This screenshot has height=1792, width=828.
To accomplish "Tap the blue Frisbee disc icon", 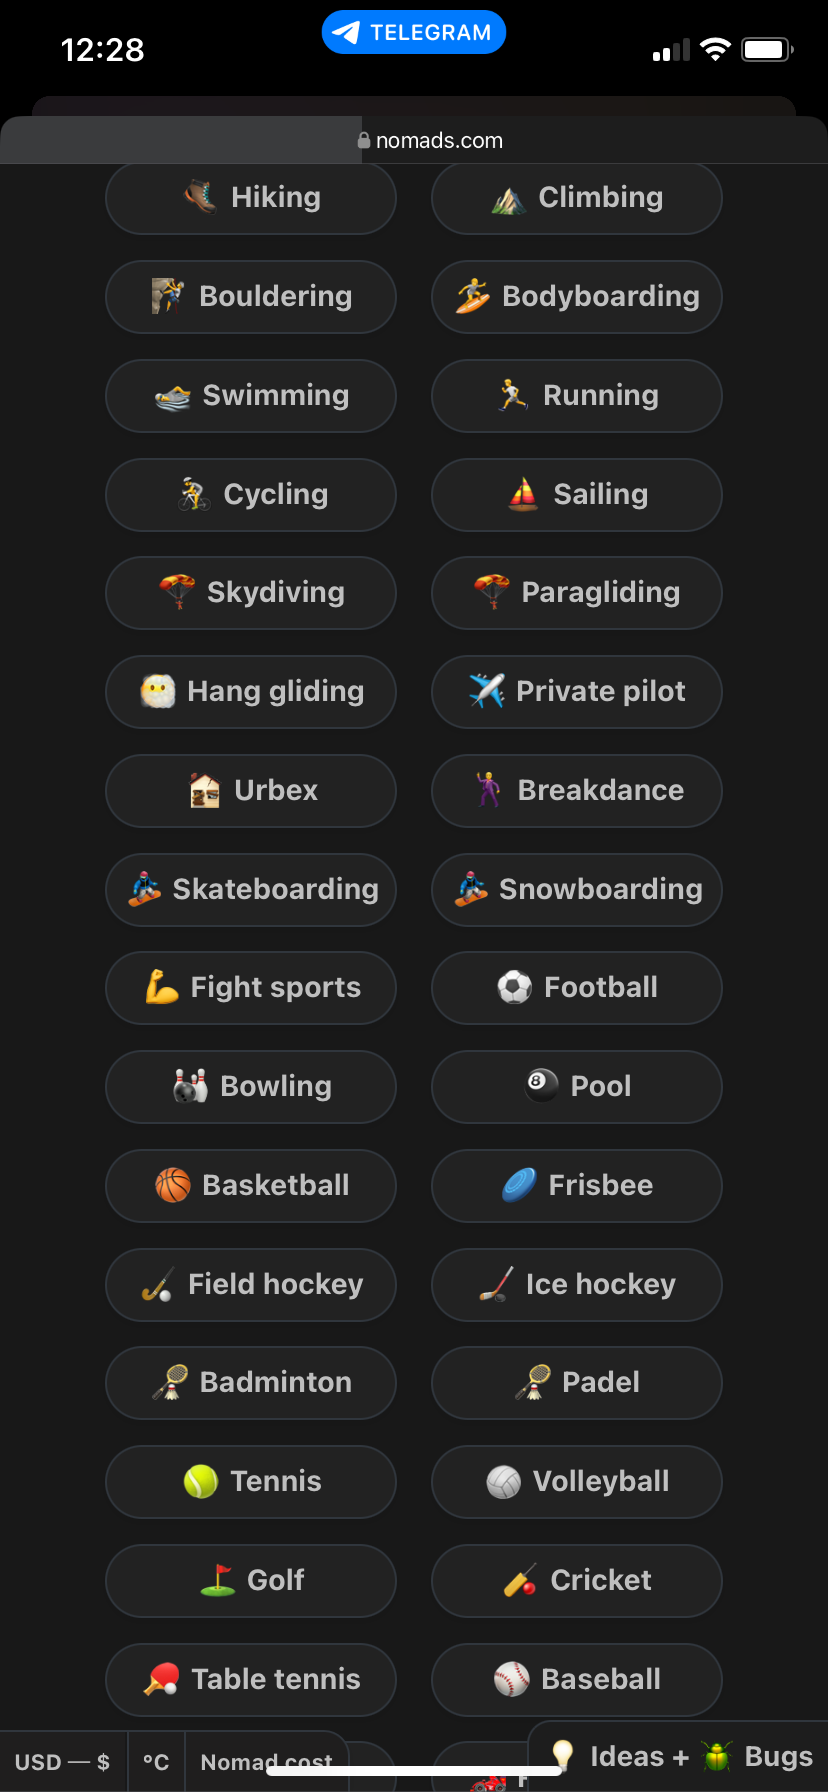I will coord(520,1185).
